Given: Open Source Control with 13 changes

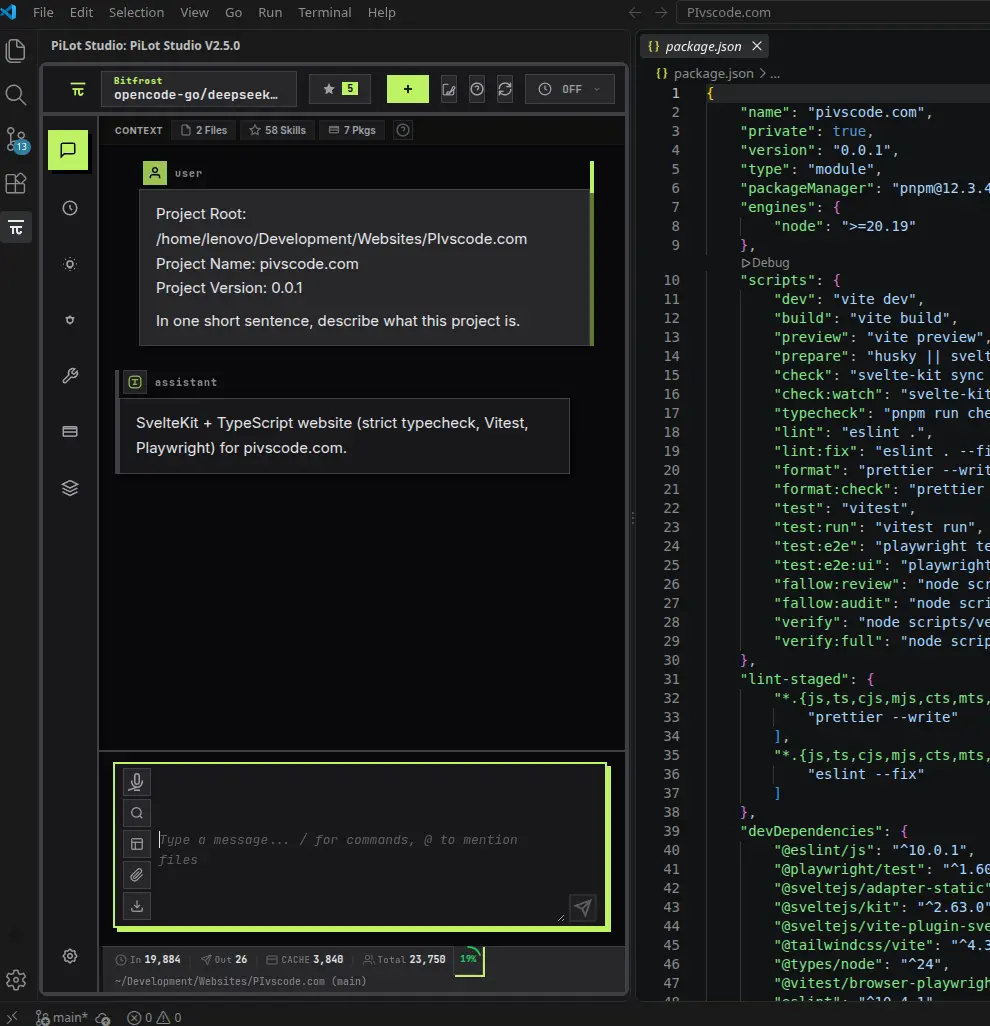Looking at the screenshot, I should pyautogui.click(x=16, y=139).
